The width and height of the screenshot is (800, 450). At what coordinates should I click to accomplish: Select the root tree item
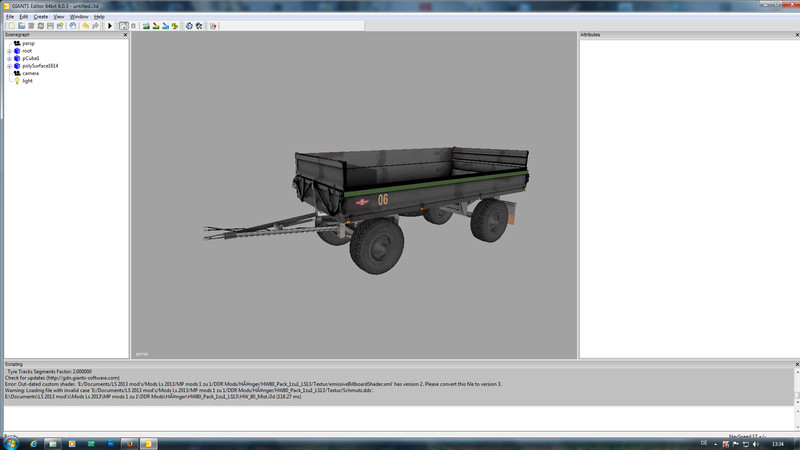point(27,51)
